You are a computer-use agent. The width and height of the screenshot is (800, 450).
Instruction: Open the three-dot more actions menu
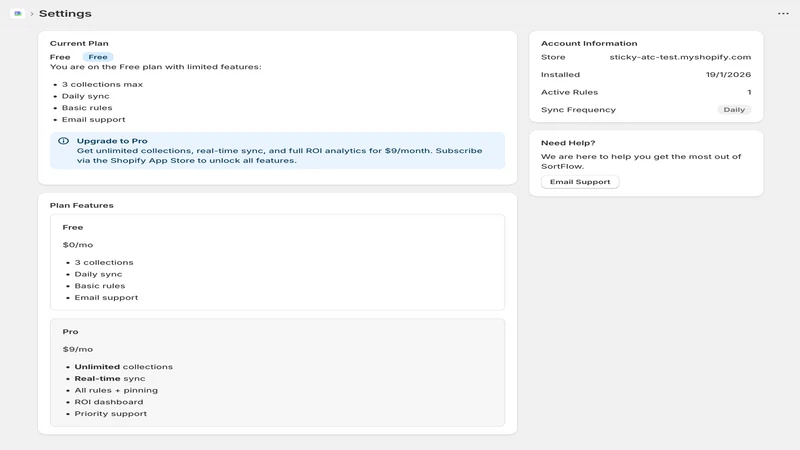tap(783, 14)
